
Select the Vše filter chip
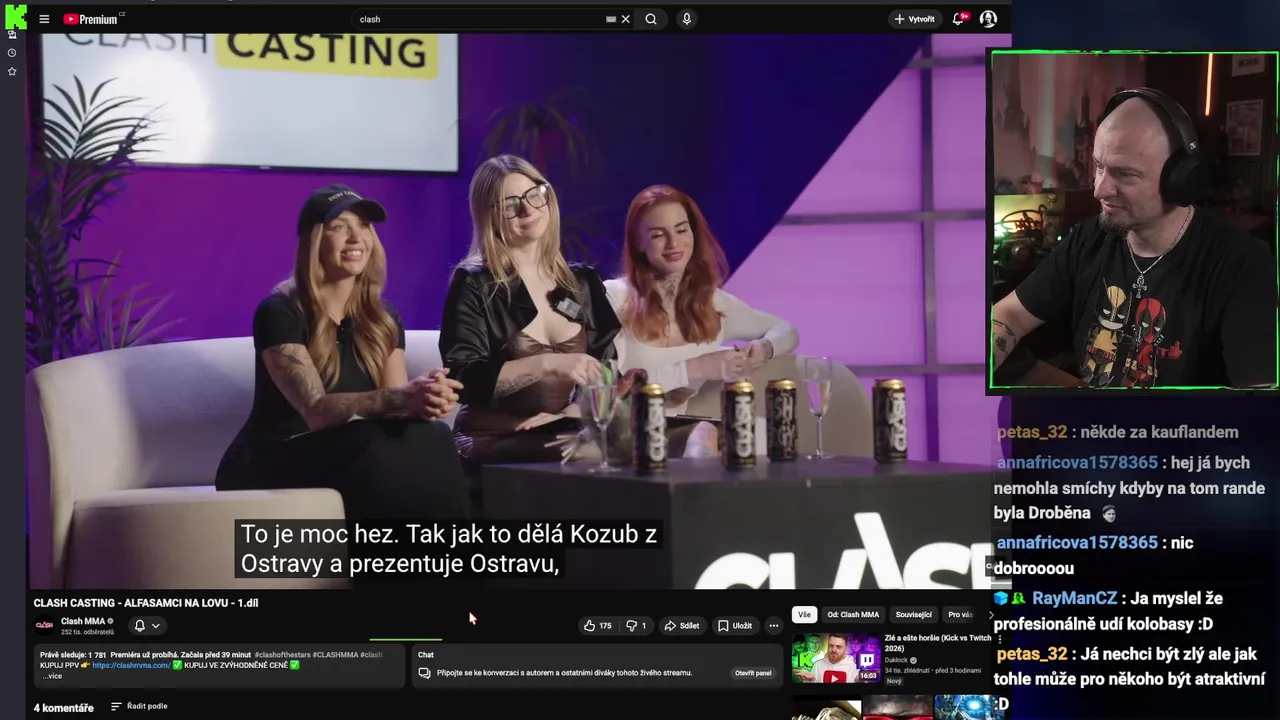point(804,615)
